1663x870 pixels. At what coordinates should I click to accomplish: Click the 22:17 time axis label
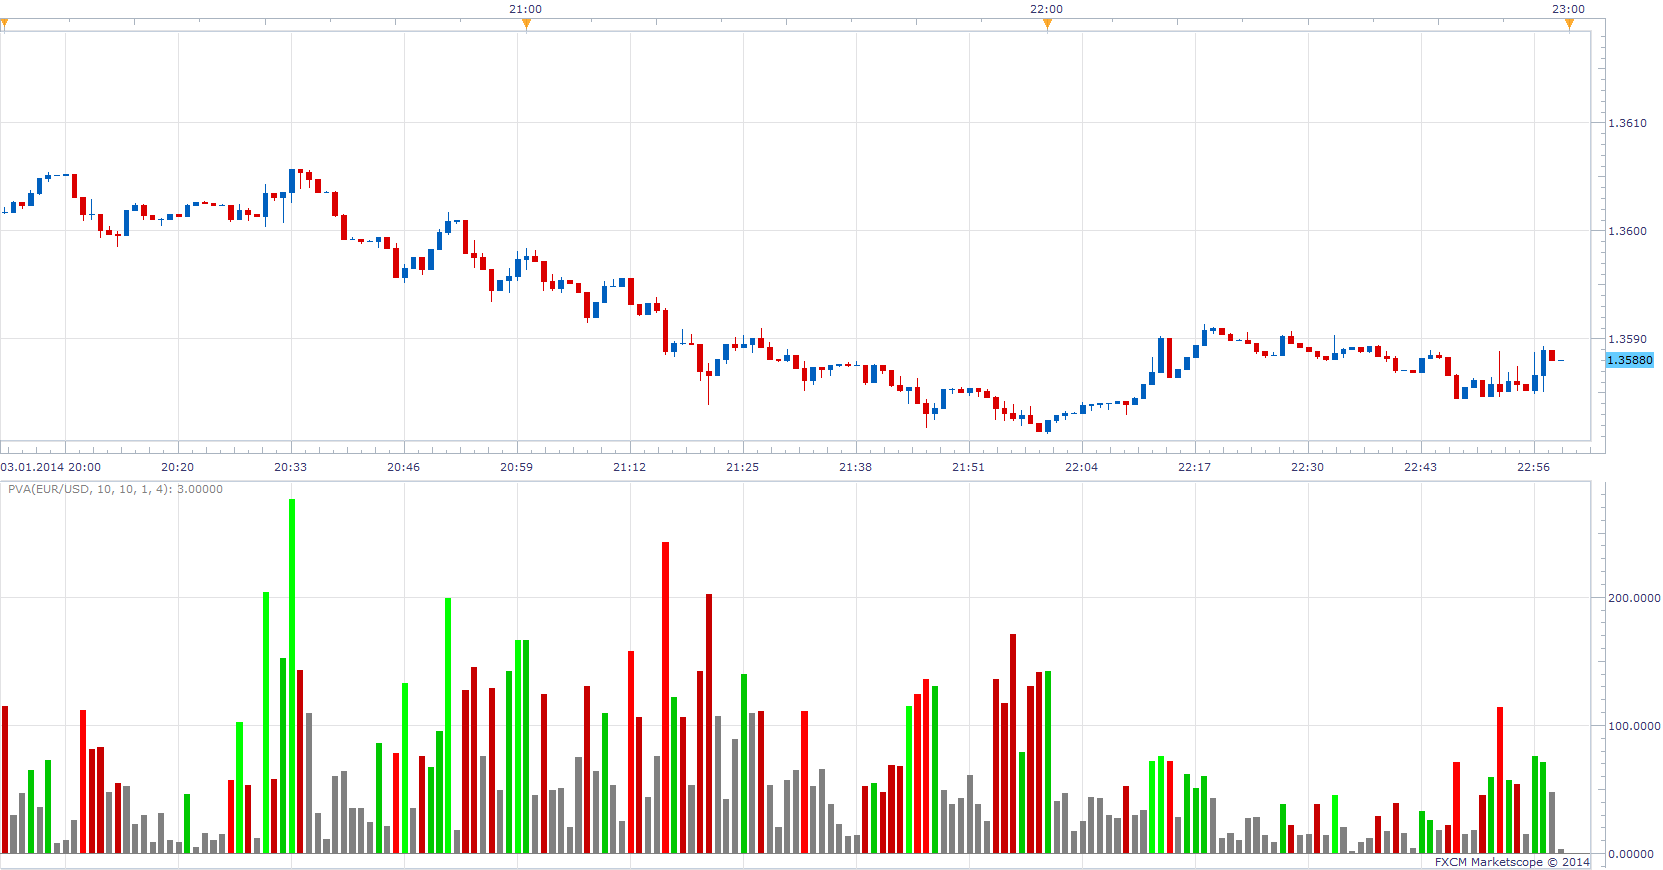coord(1194,467)
